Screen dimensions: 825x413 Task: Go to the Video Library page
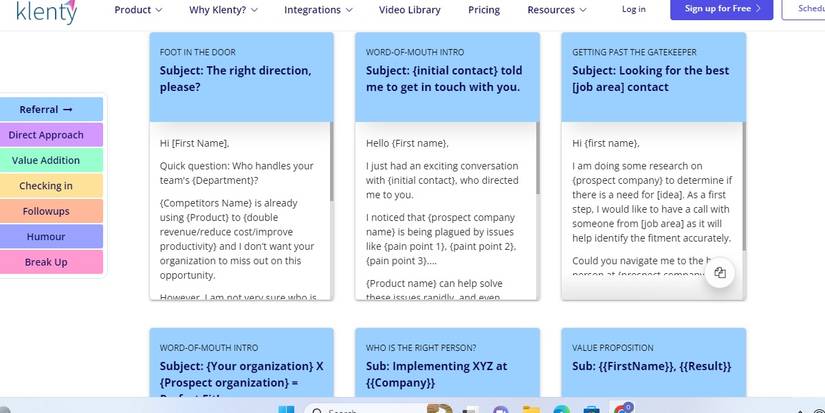click(x=409, y=10)
